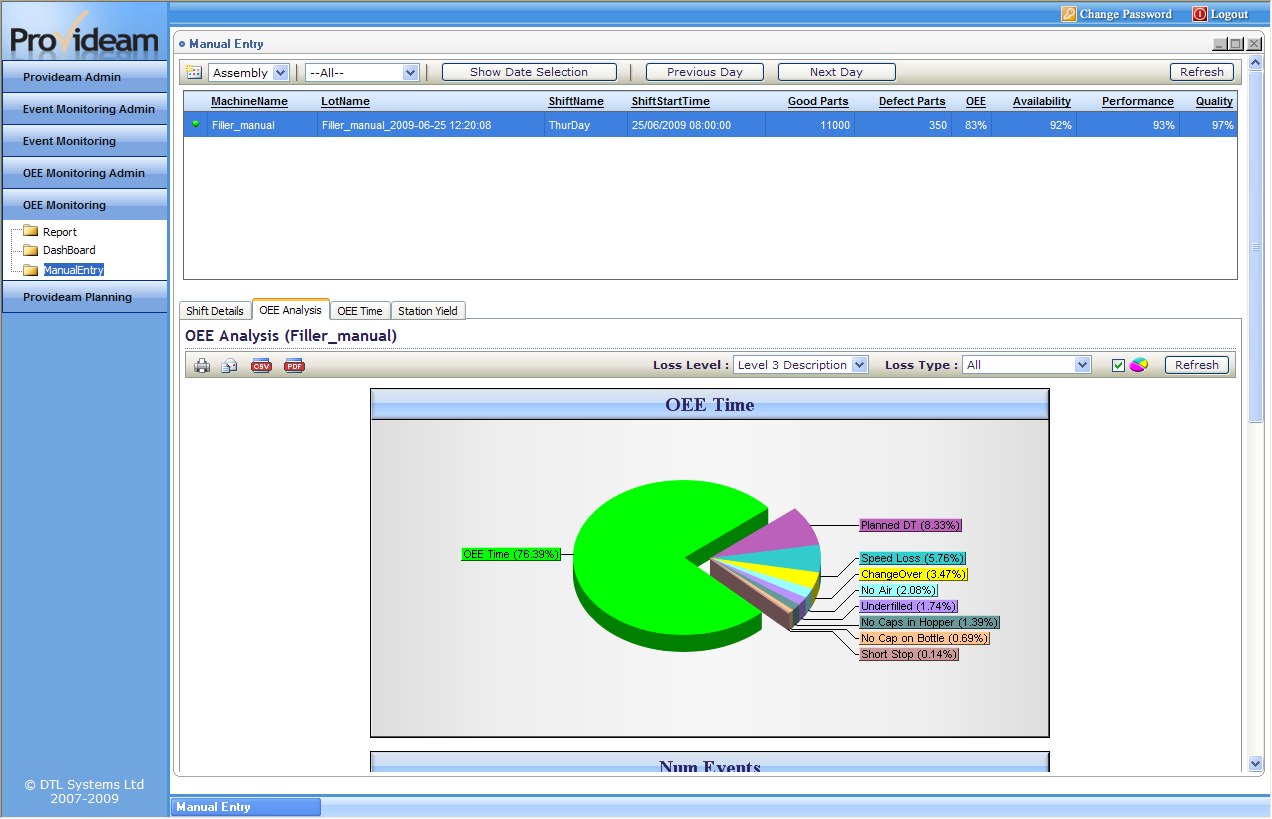
Task: Click the Filler_manual machine name cell
Action: [243, 125]
